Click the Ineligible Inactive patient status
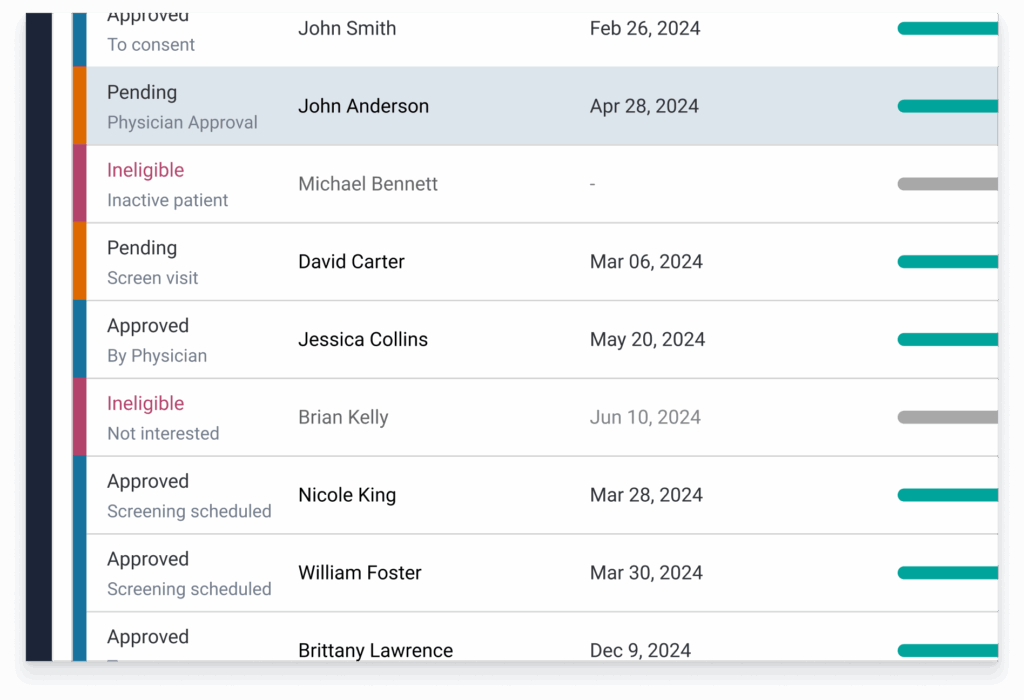This screenshot has width=1024, height=700. pos(167,185)
